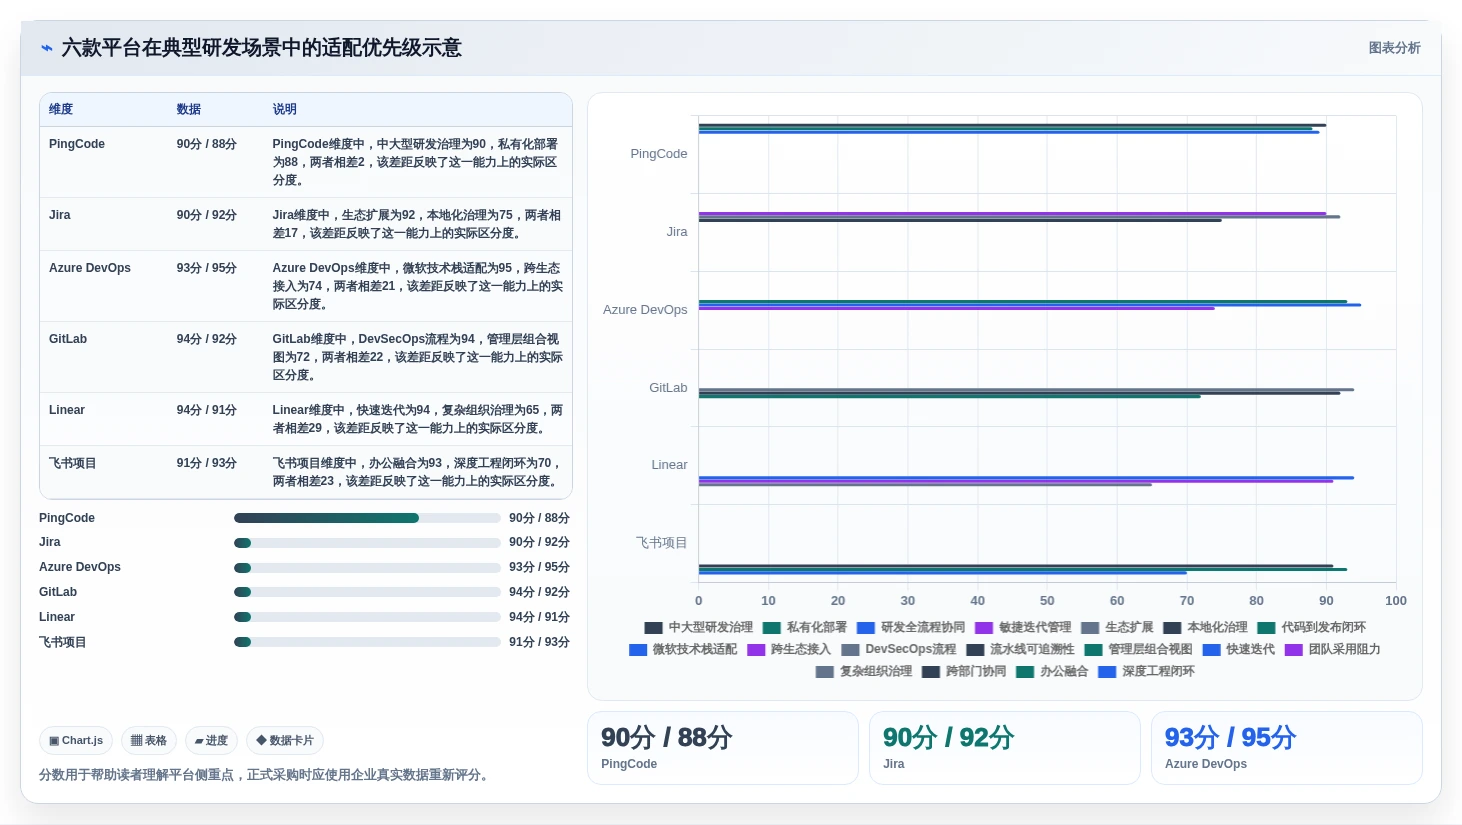Toggle the 私有化部署 legend item
This screenshot has width=1462, height=825.
pyautogui.click(x=805, y=628)
